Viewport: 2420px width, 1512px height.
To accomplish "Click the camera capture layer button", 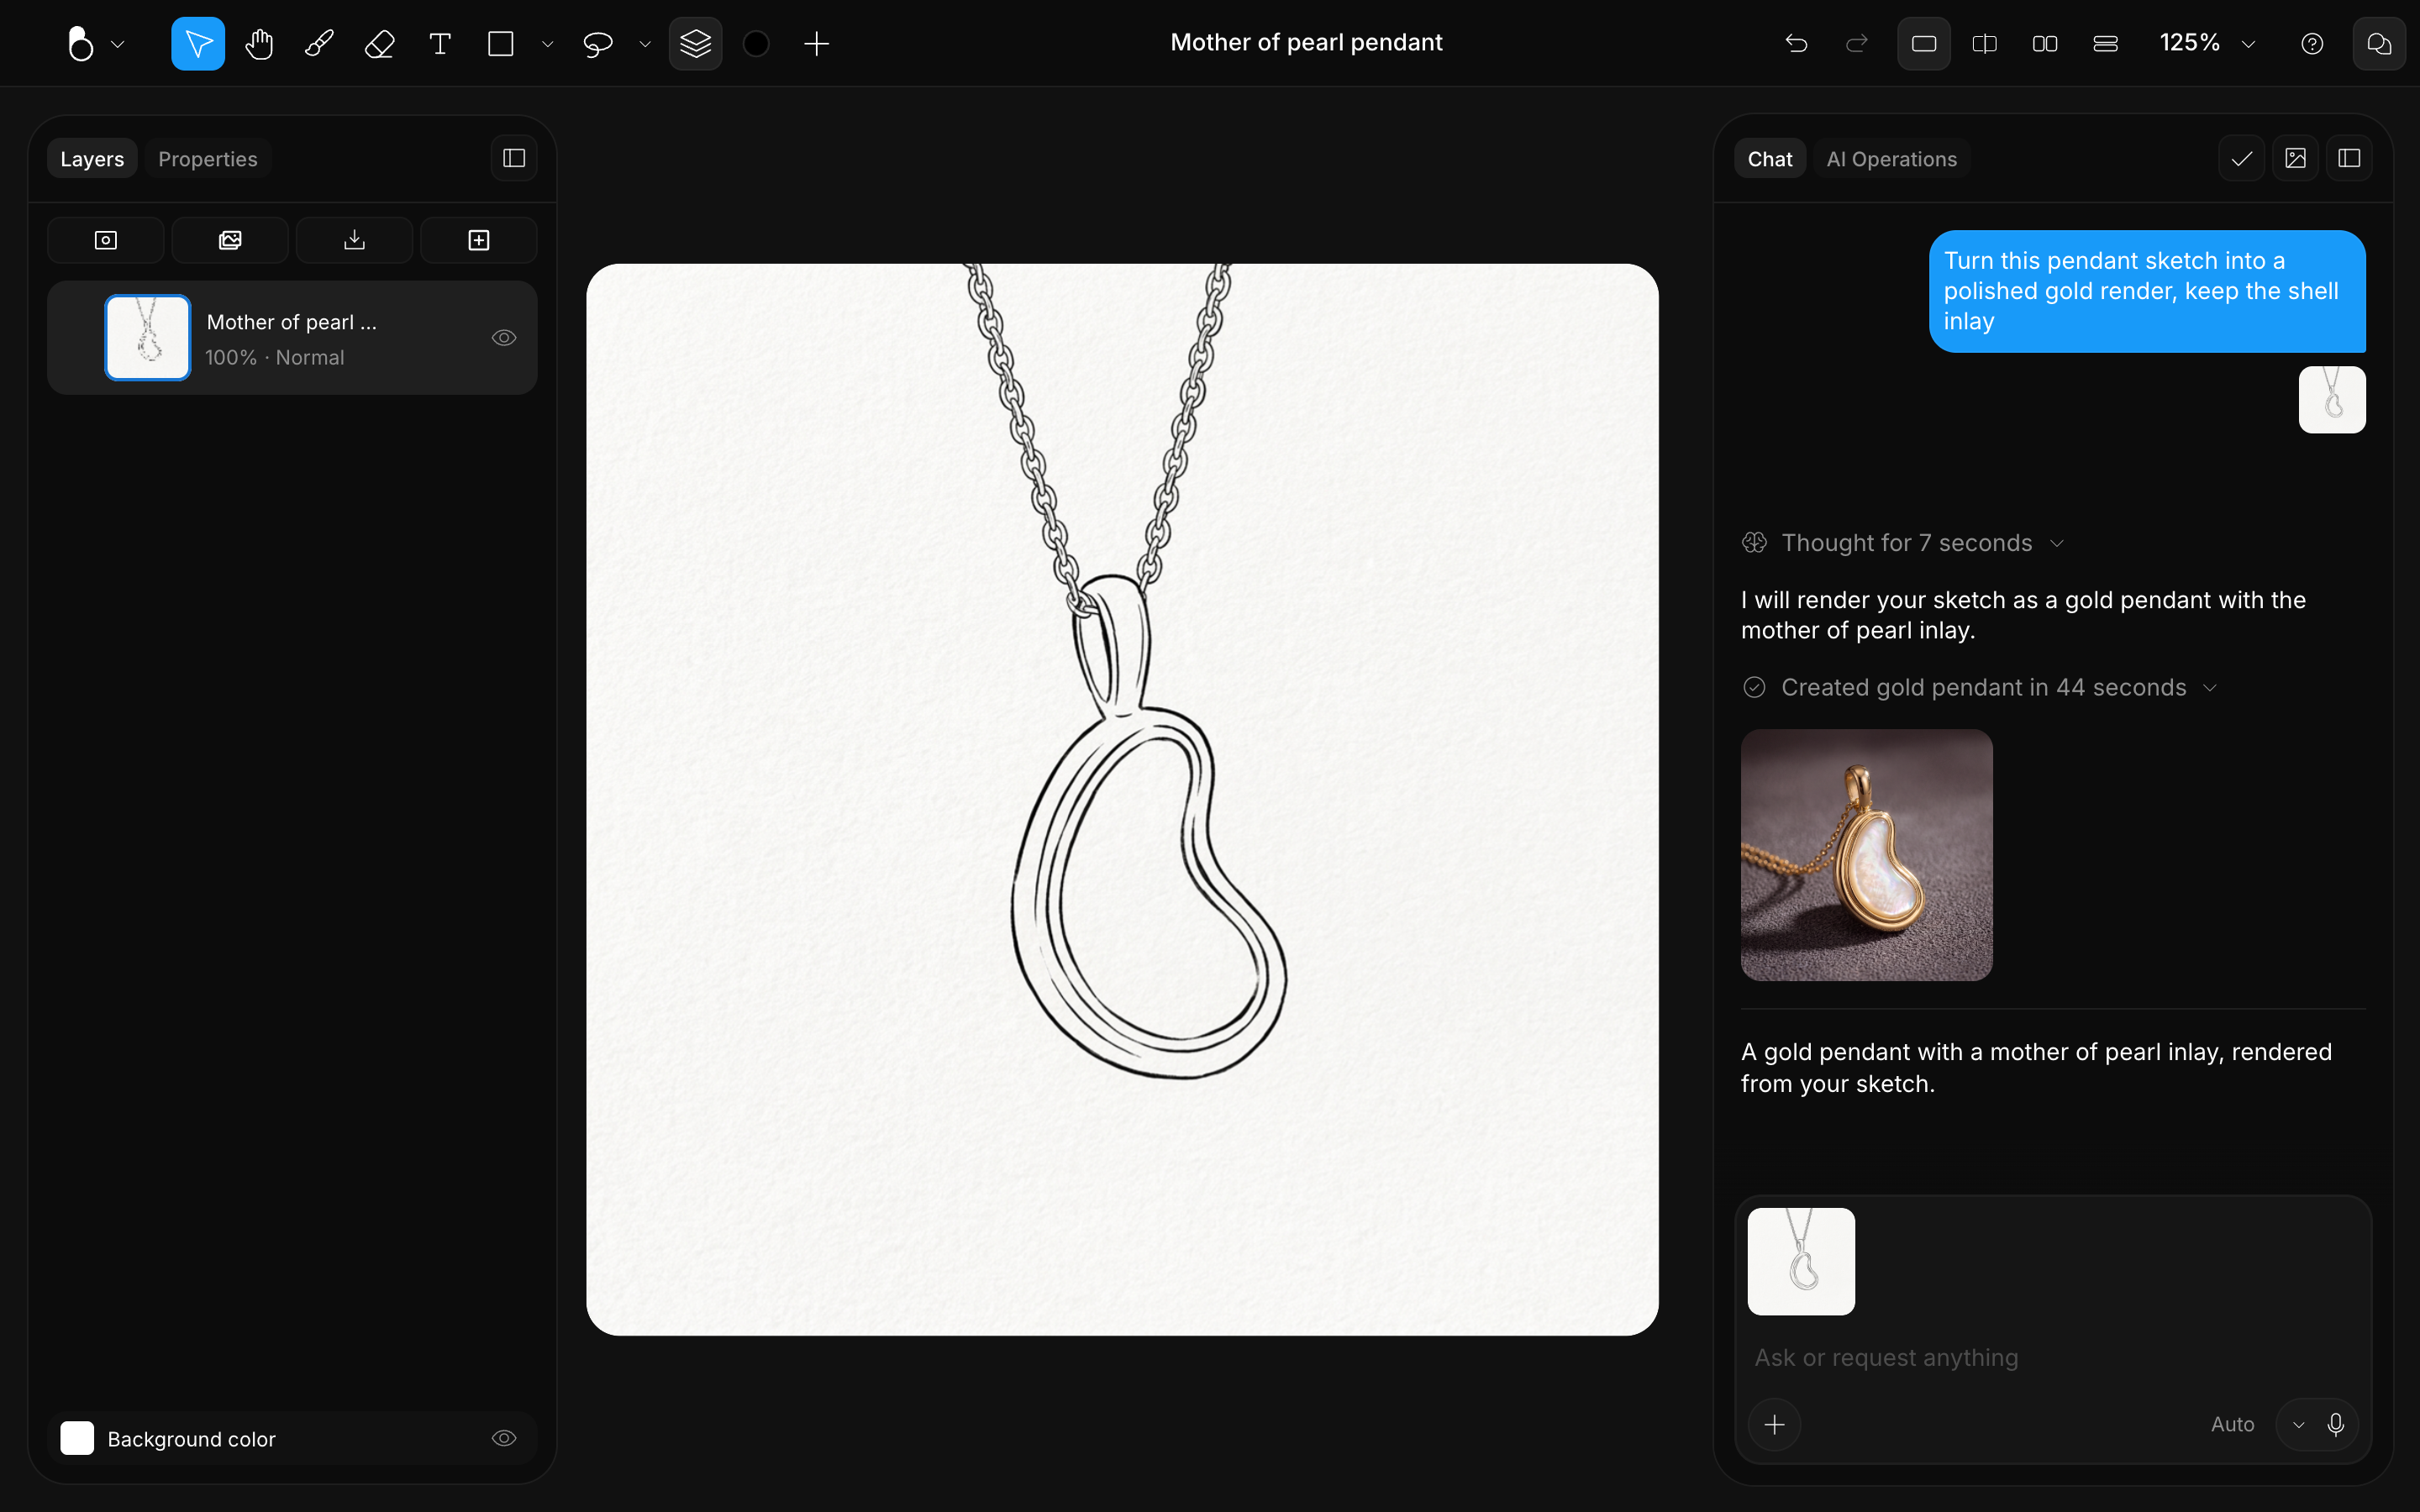I will pyautogui.click(x=106, y=240).
